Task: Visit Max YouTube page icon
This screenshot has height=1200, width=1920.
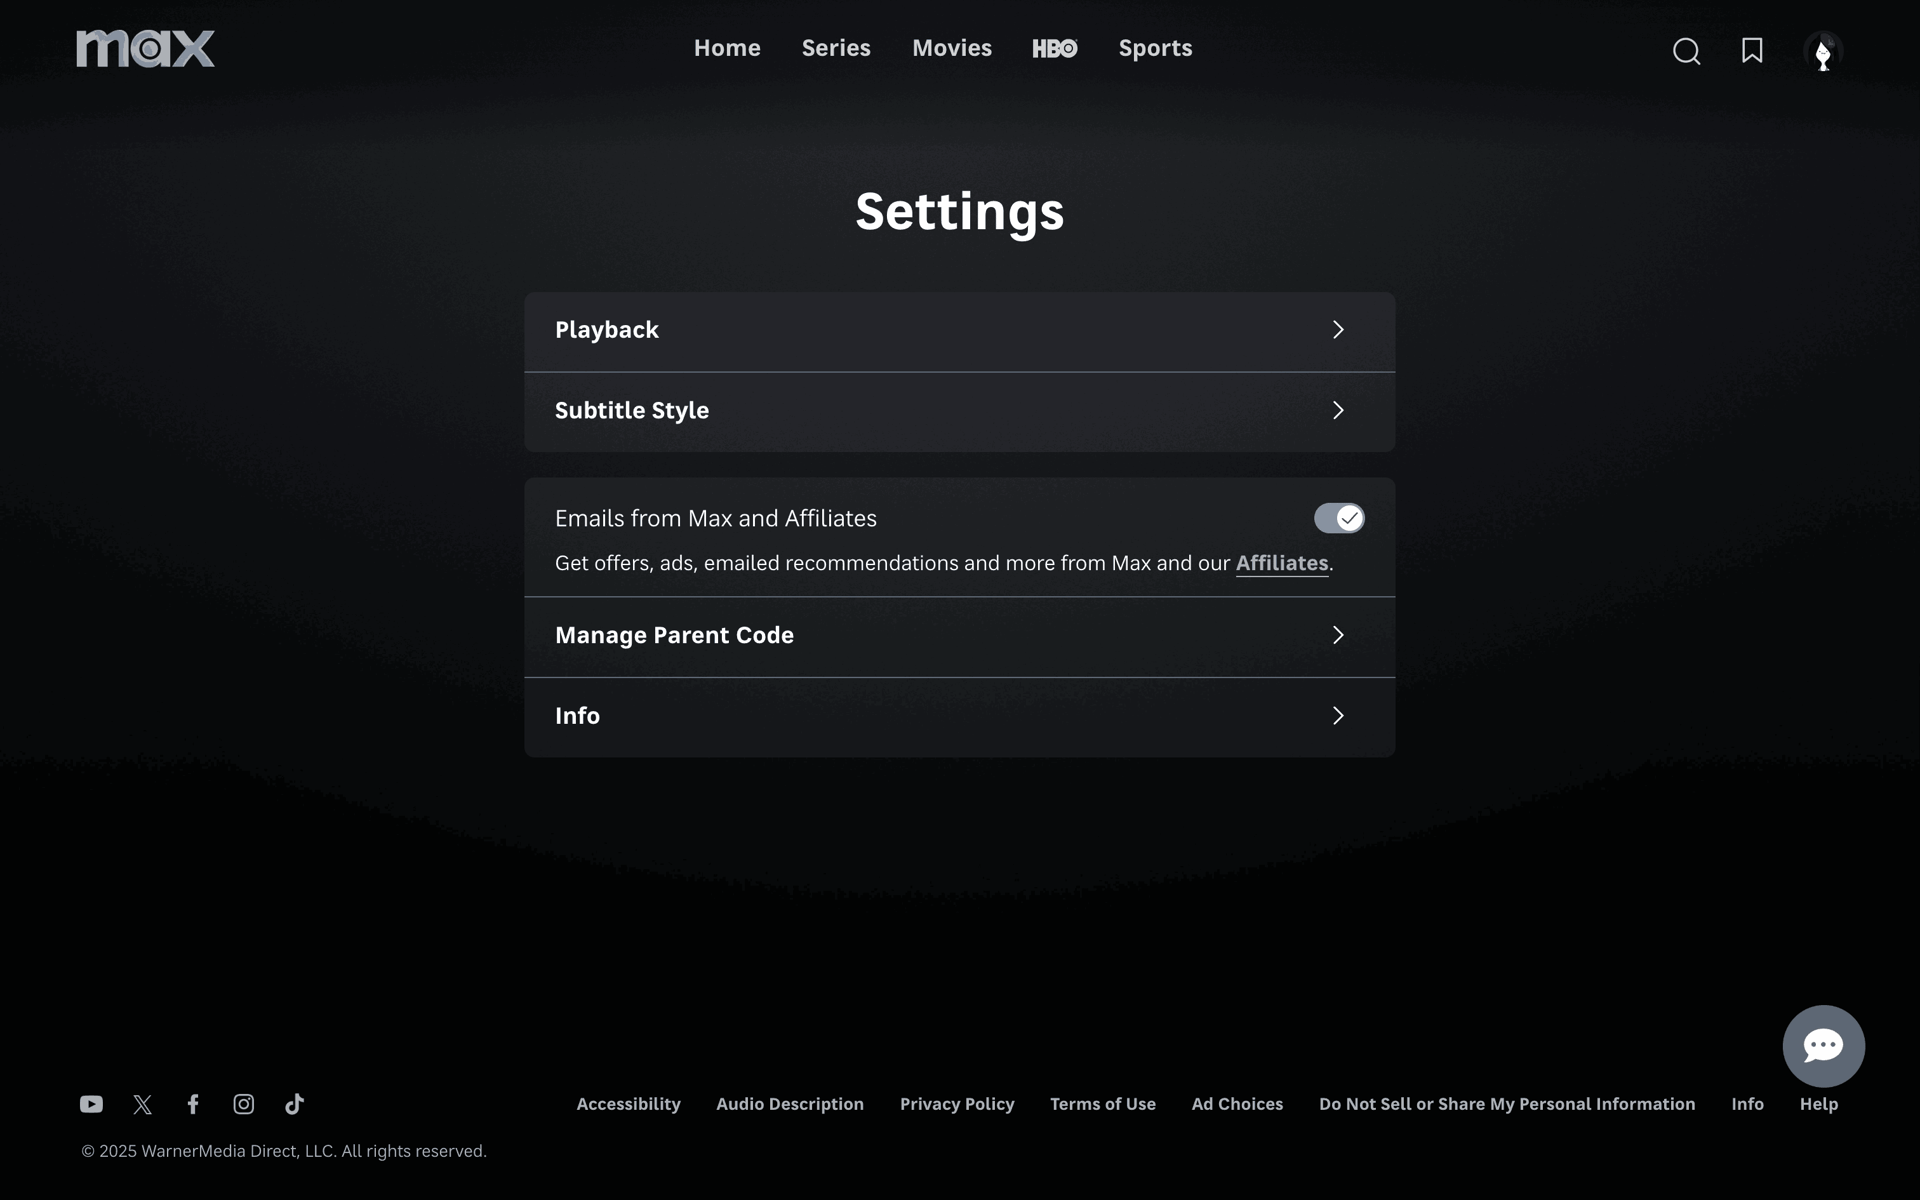Action: (x=91, y=1104)
